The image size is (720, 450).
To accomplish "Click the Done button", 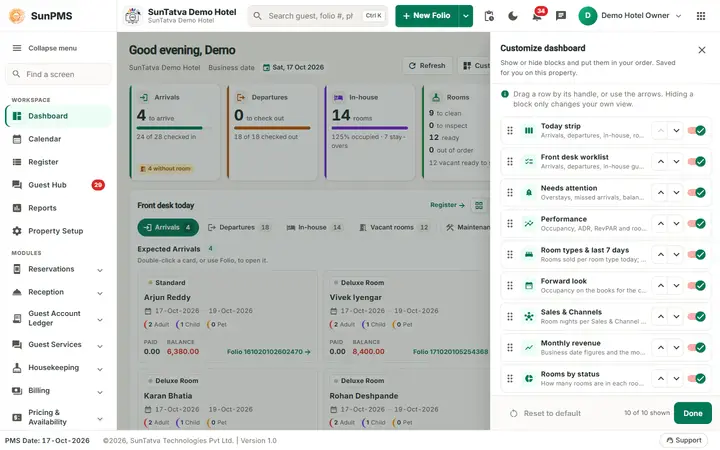I will pyautogui.click(x=692, y=413).
